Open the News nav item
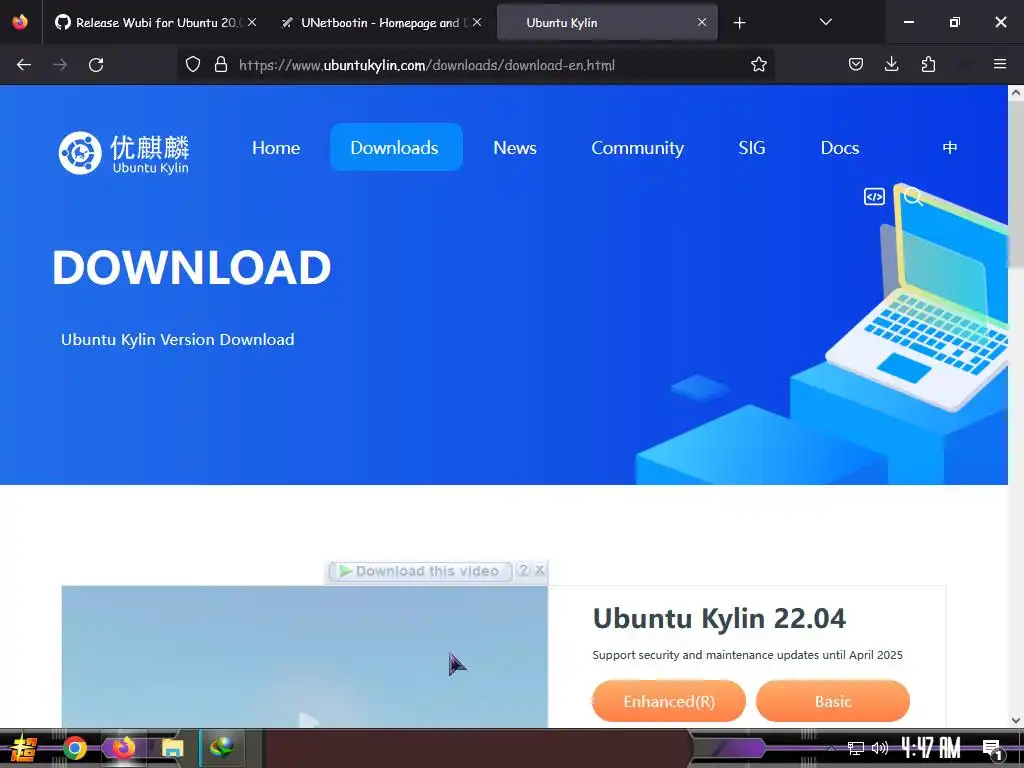1024x768 pixels. tap(515, 148)
